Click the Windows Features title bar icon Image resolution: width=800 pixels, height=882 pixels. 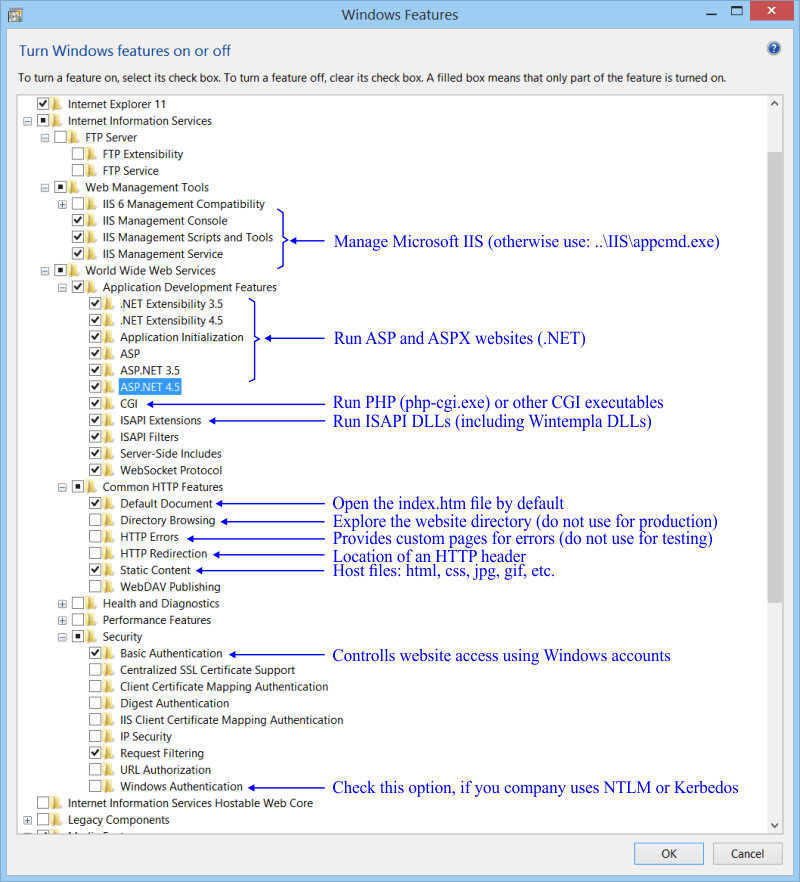pos(15,15)
